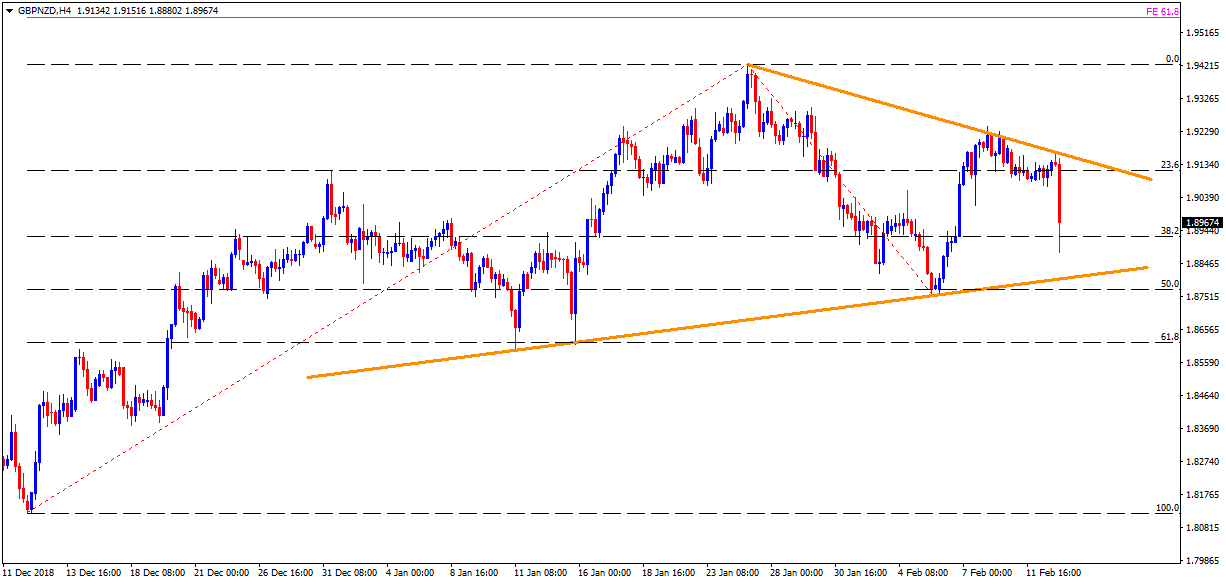
Task: Select the 23.6 Fibonacci level label
Action: (x=1169, y=165)
